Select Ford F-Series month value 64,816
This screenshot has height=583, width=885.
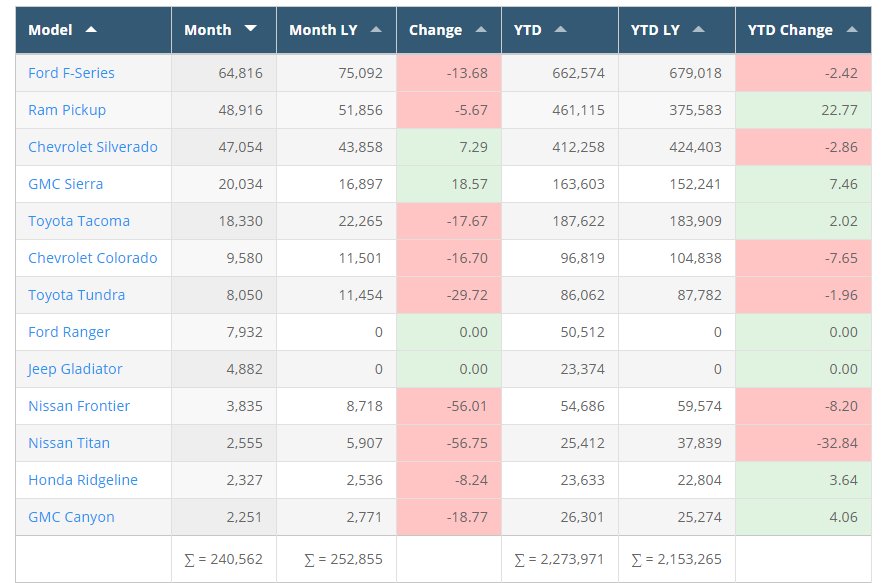tap(240, 73)
